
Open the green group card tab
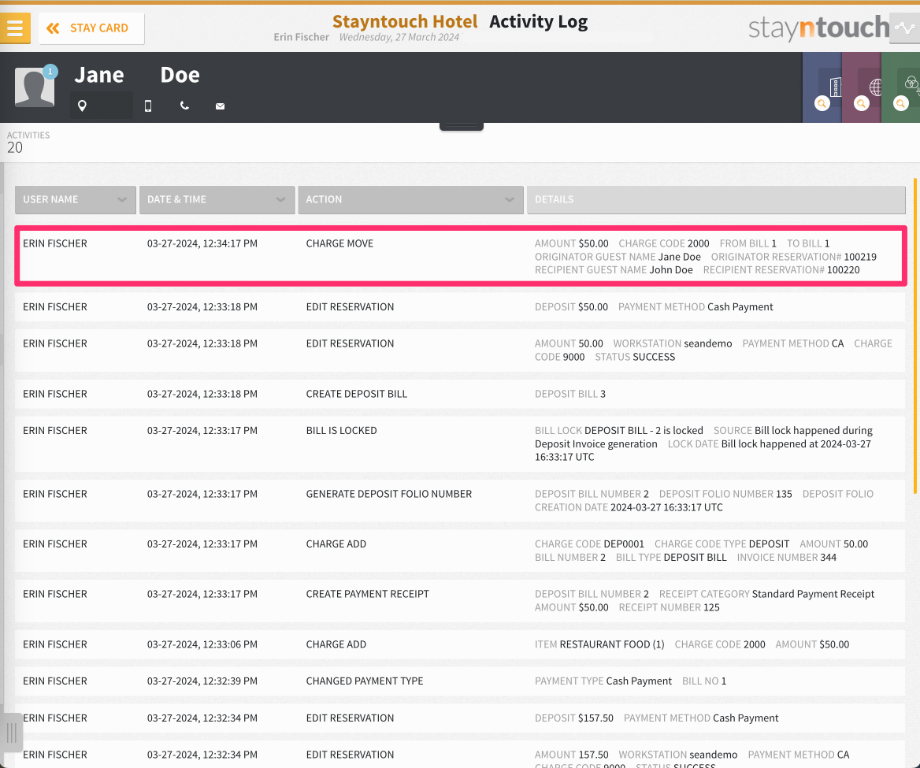(x=900, y=87)
